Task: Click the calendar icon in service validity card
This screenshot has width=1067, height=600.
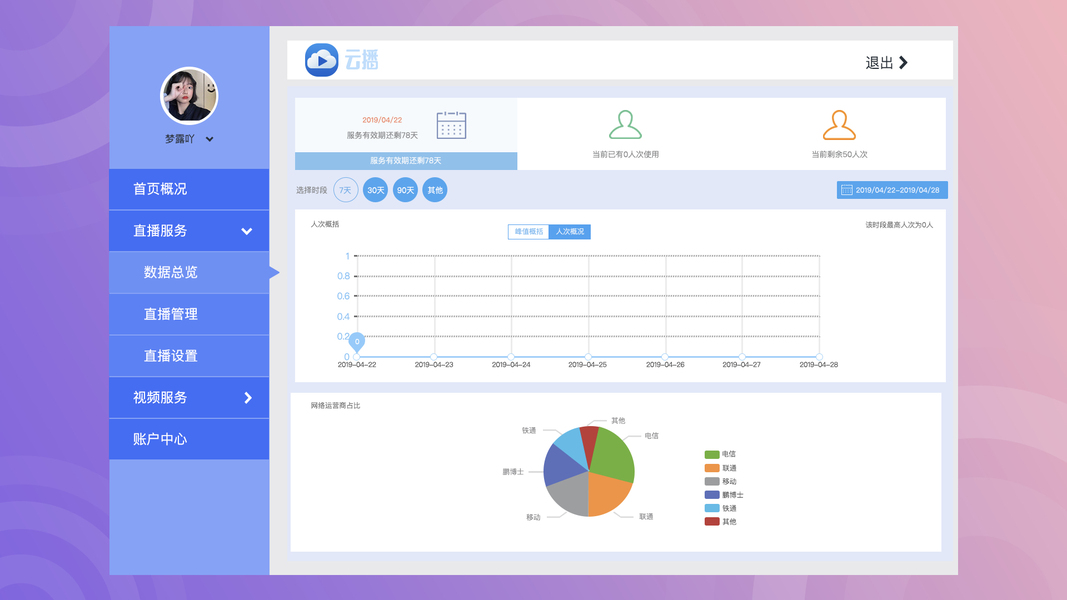Action: click(451, 125)
